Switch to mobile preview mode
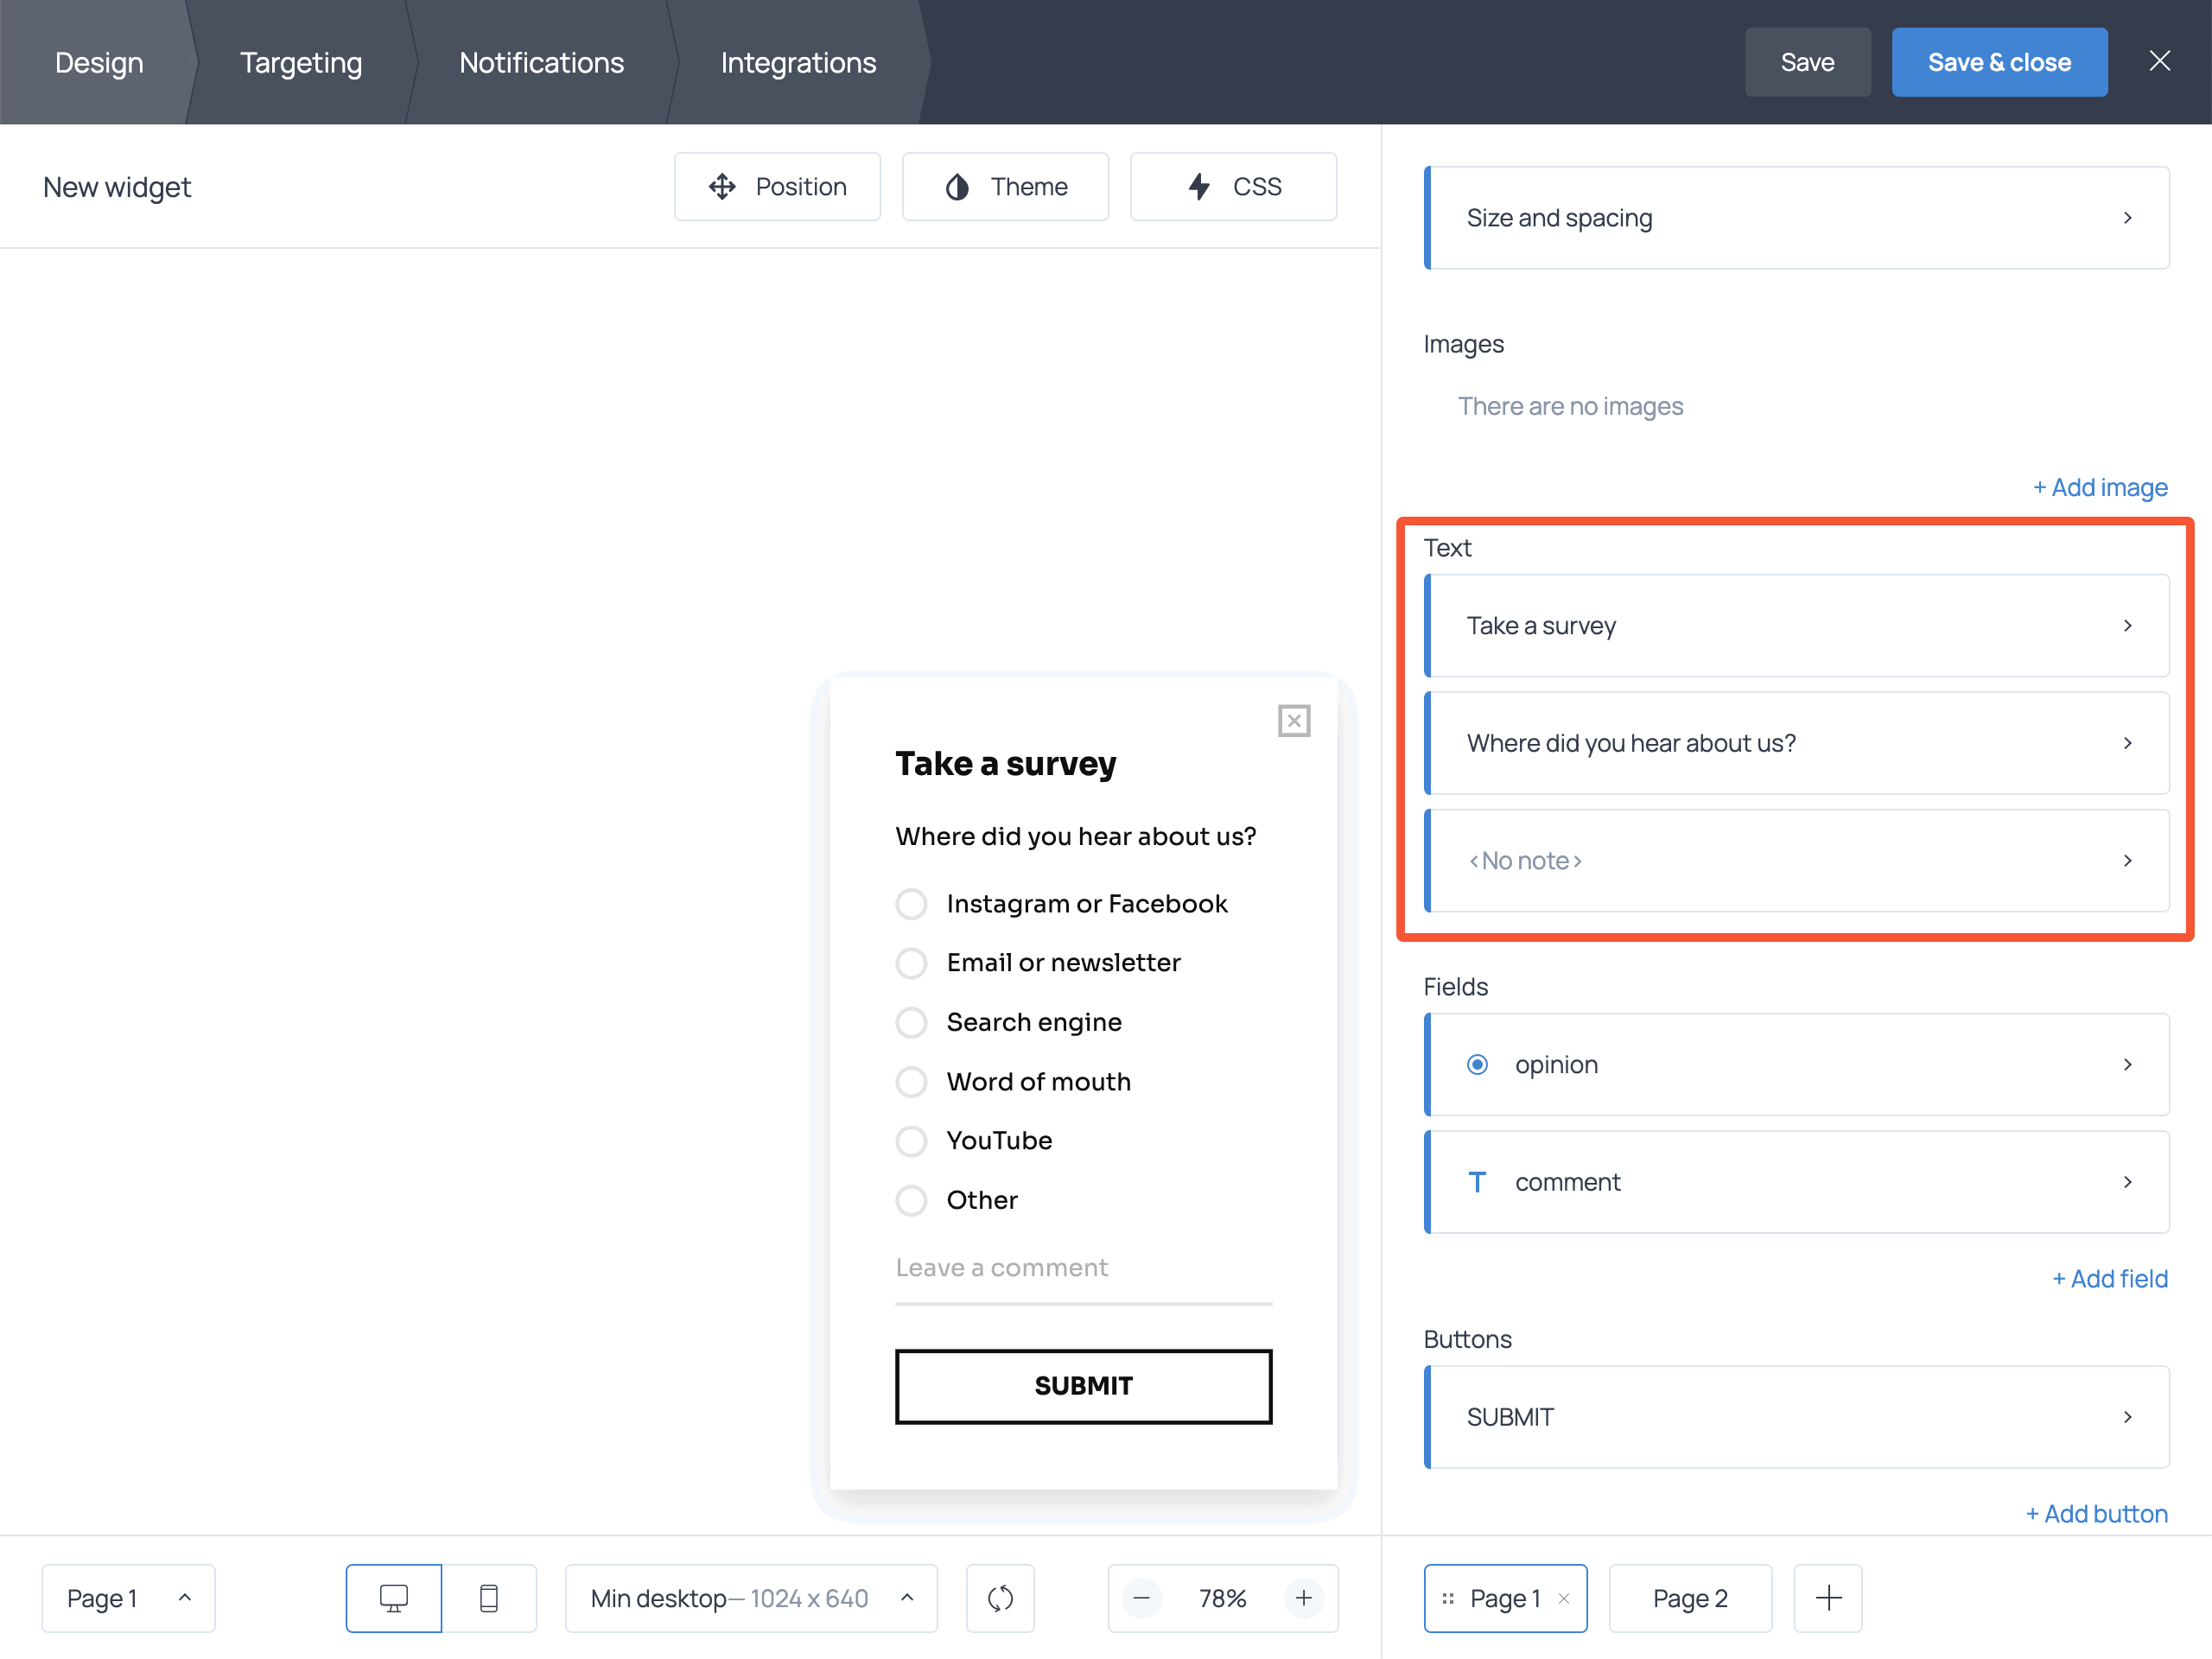Screen dimensions: 2212x1659 [489, 1597]
